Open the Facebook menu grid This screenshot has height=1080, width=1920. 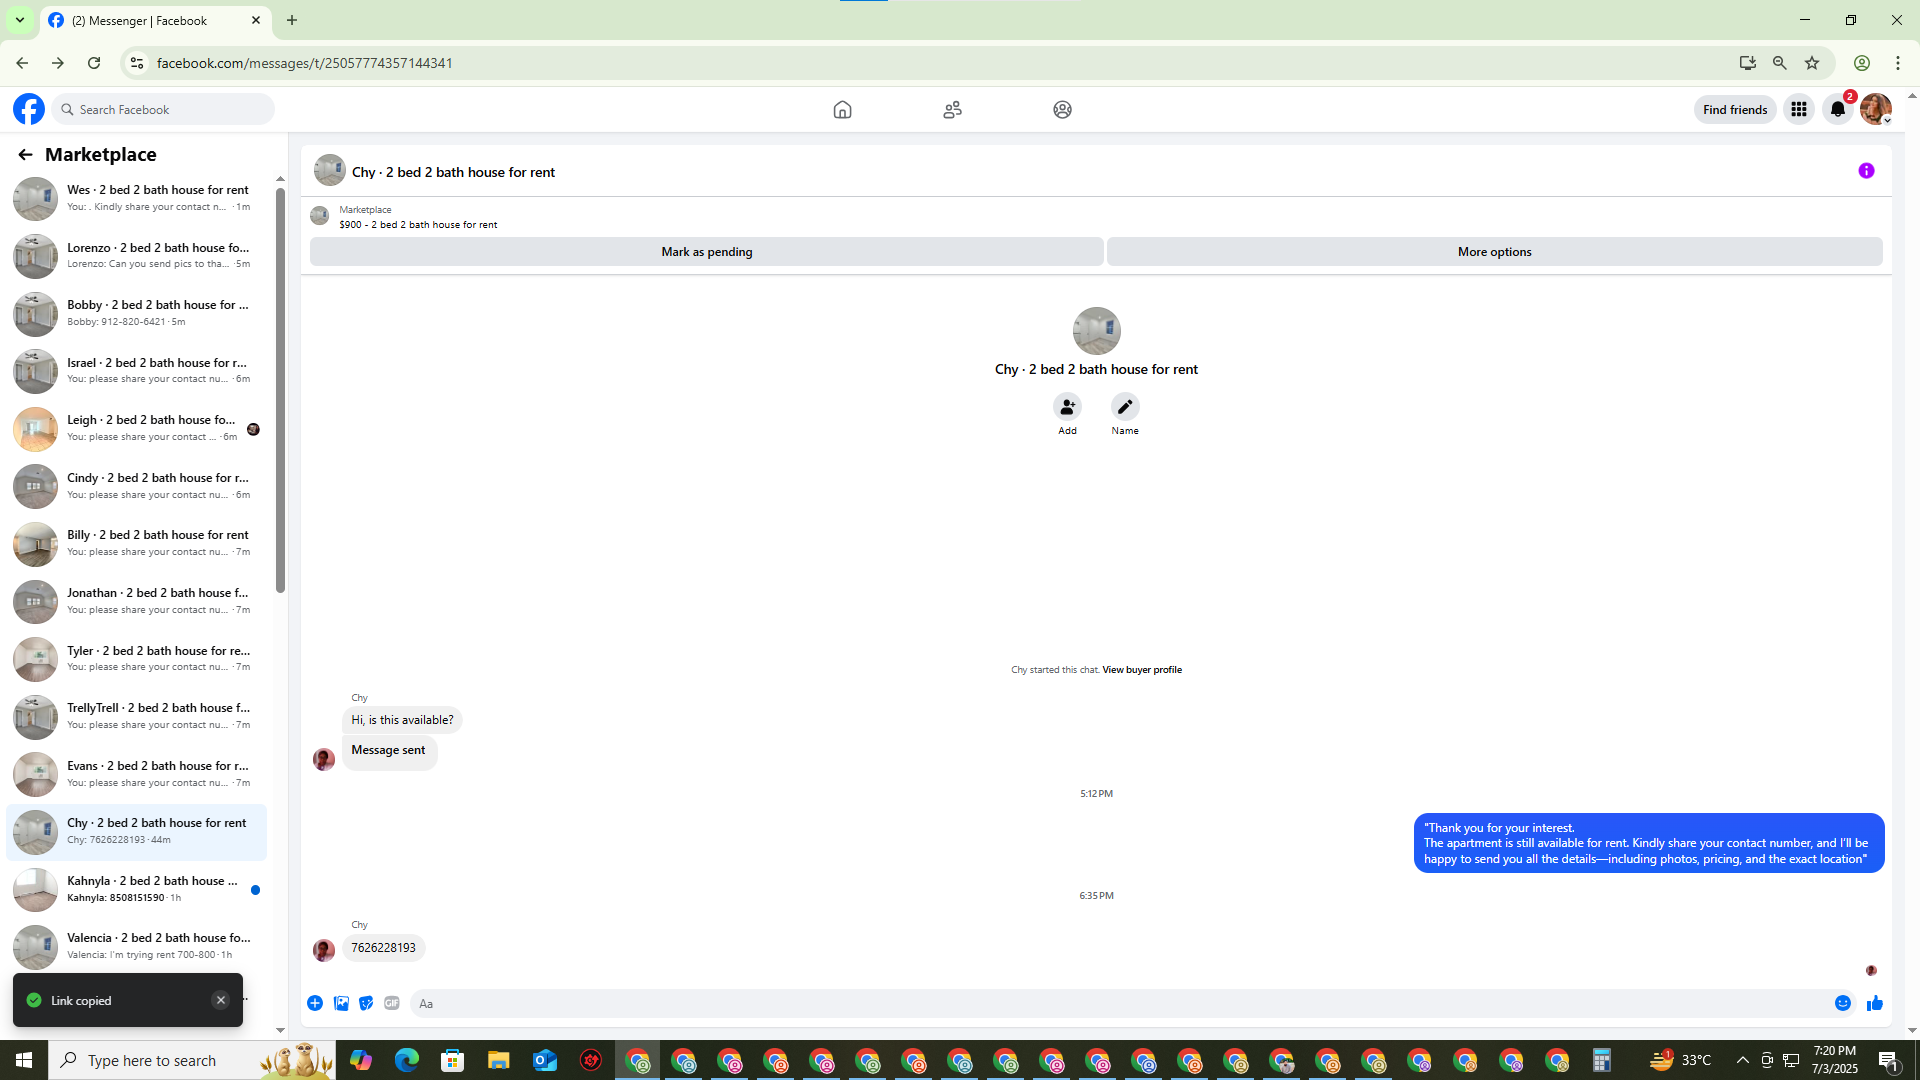[1799, 110]
